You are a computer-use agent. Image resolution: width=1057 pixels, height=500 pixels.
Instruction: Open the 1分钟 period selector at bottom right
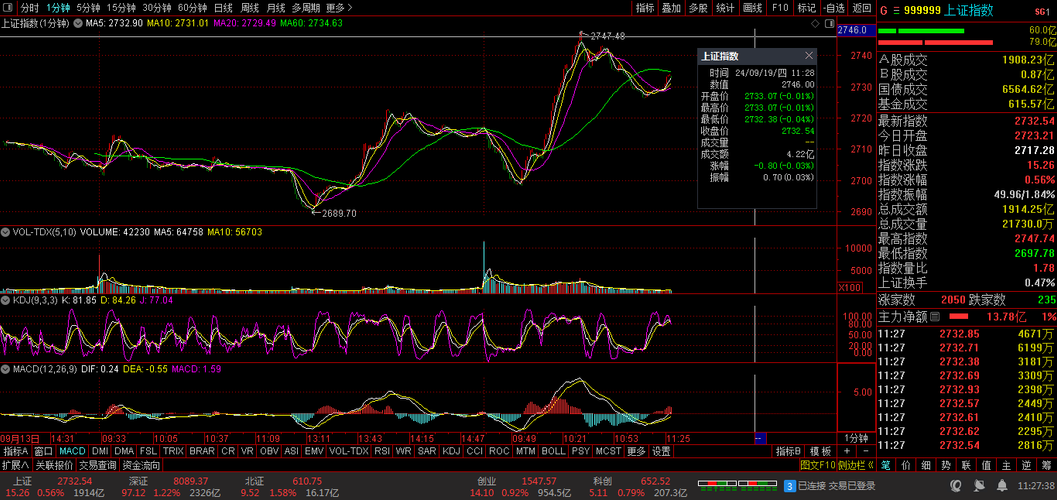856,438
